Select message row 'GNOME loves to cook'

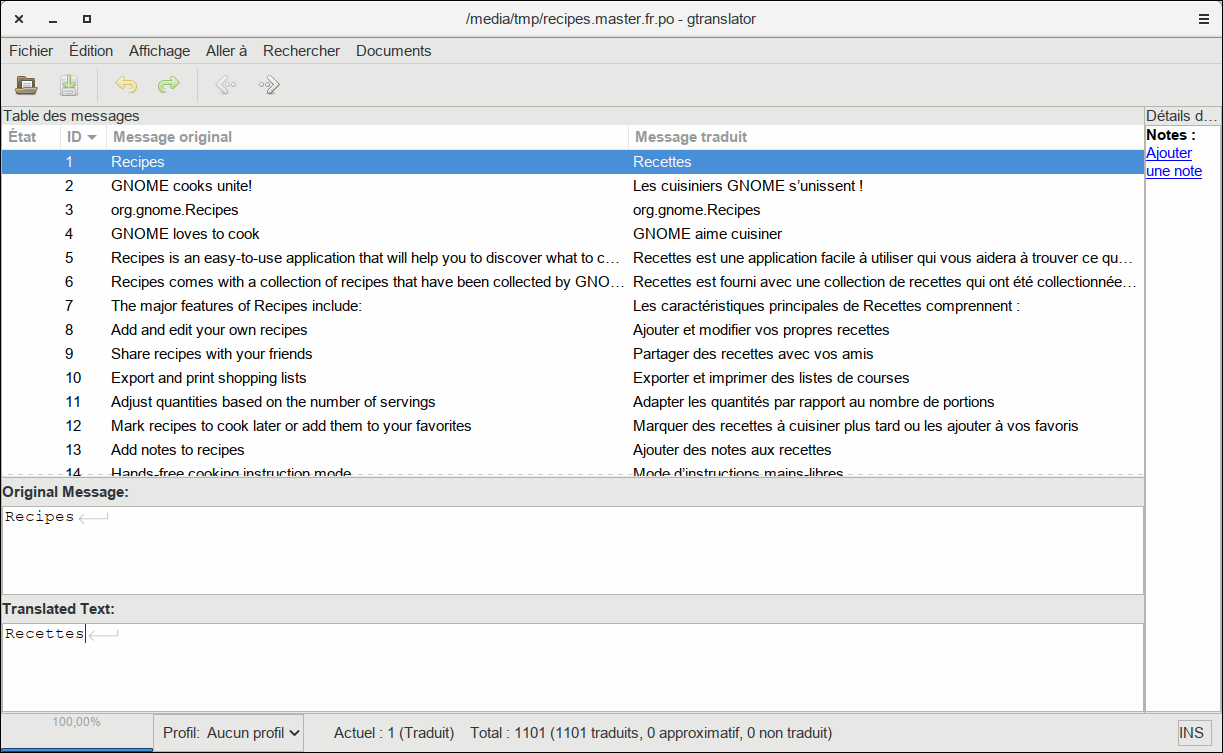[x=185, y=234]
